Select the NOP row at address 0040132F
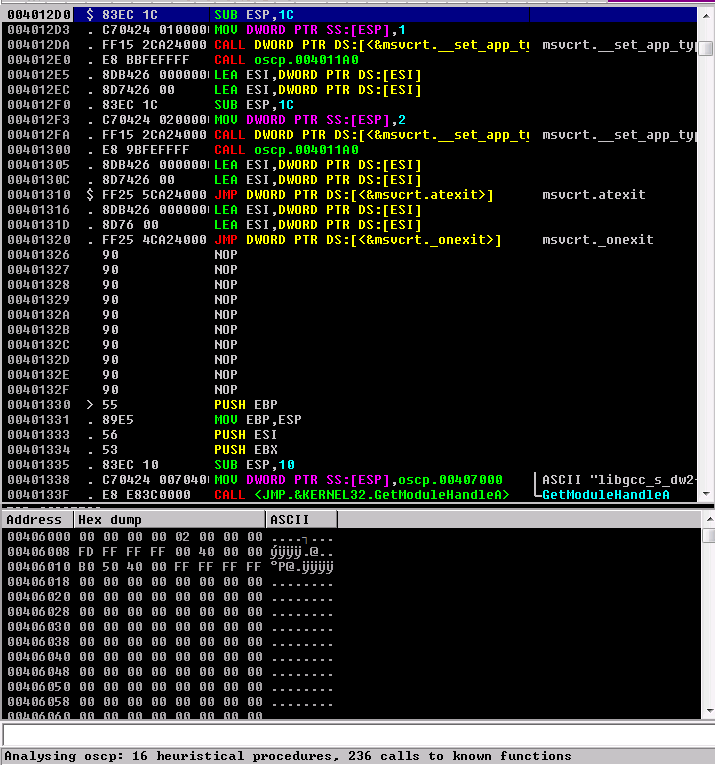Screen dimensions: 715x765 click(x=349, y=390)
